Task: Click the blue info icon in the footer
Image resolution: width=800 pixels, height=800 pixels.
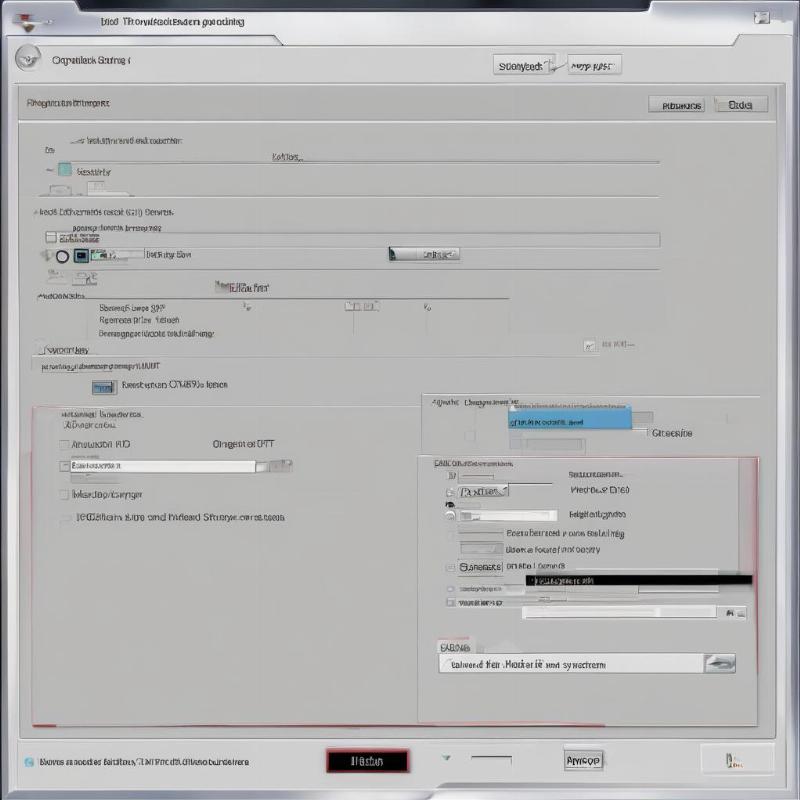Action: 29,762
